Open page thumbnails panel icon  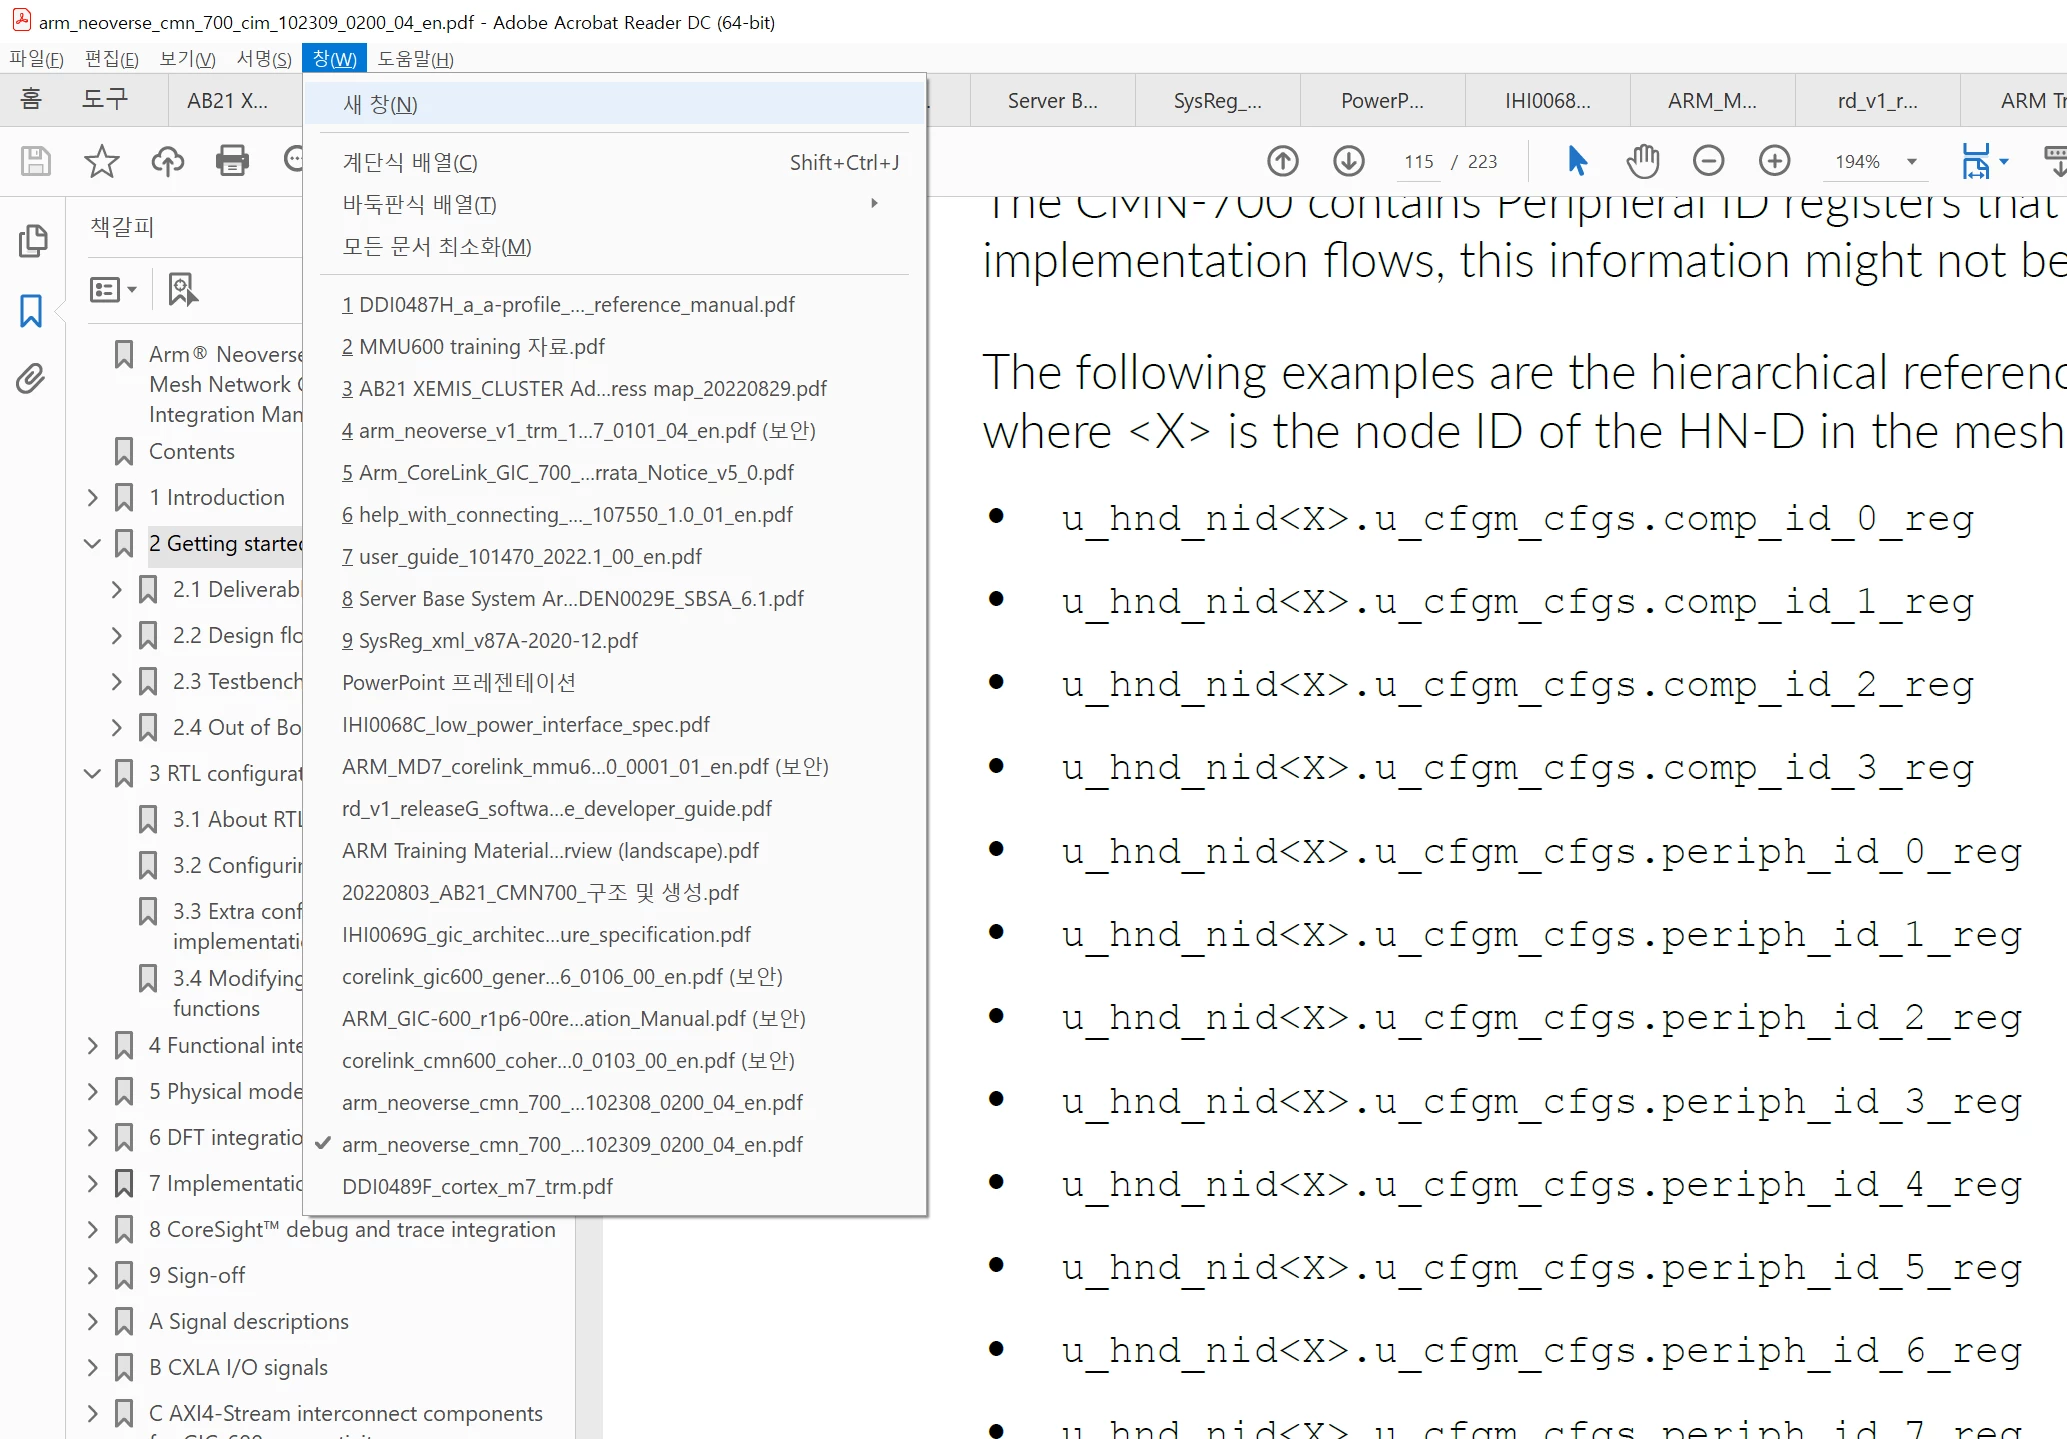pyautogui.click(x=33, y=241)
